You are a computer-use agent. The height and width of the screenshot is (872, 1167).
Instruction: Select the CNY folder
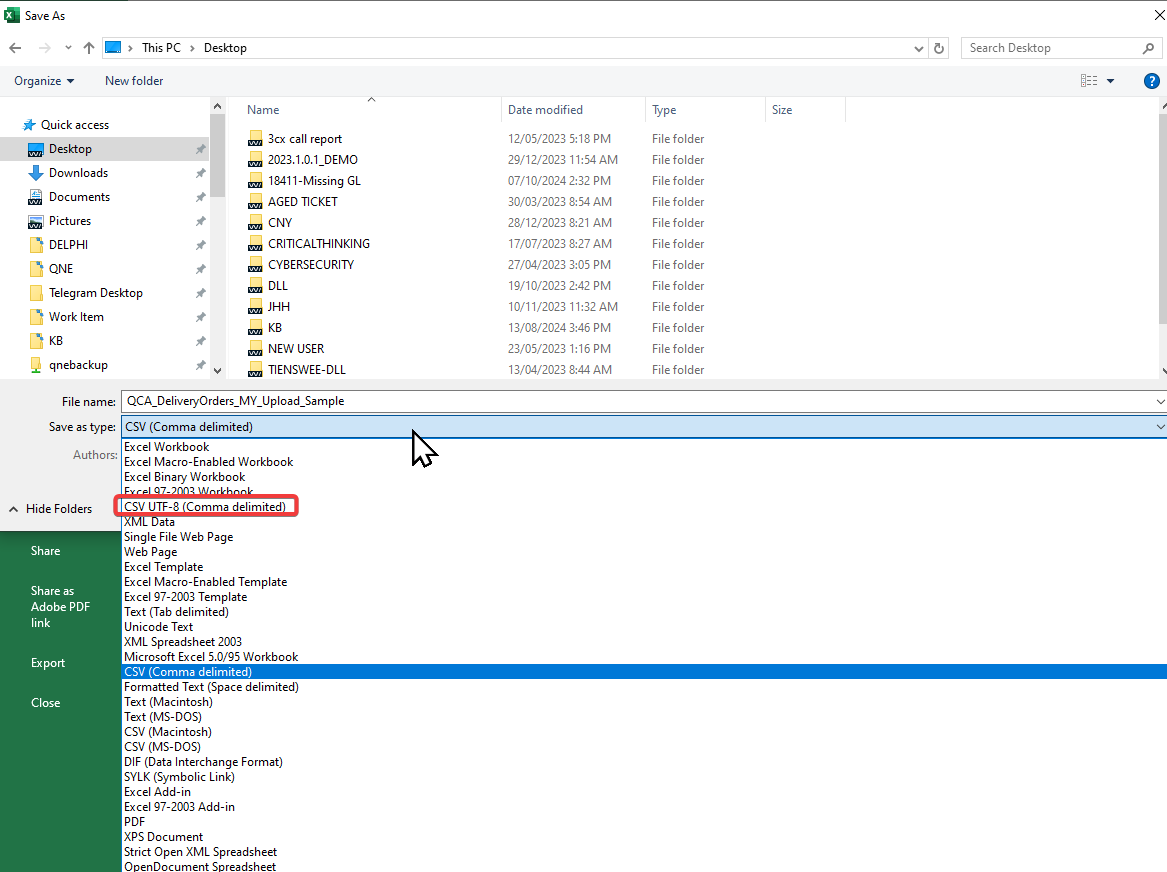click(280, 222)
